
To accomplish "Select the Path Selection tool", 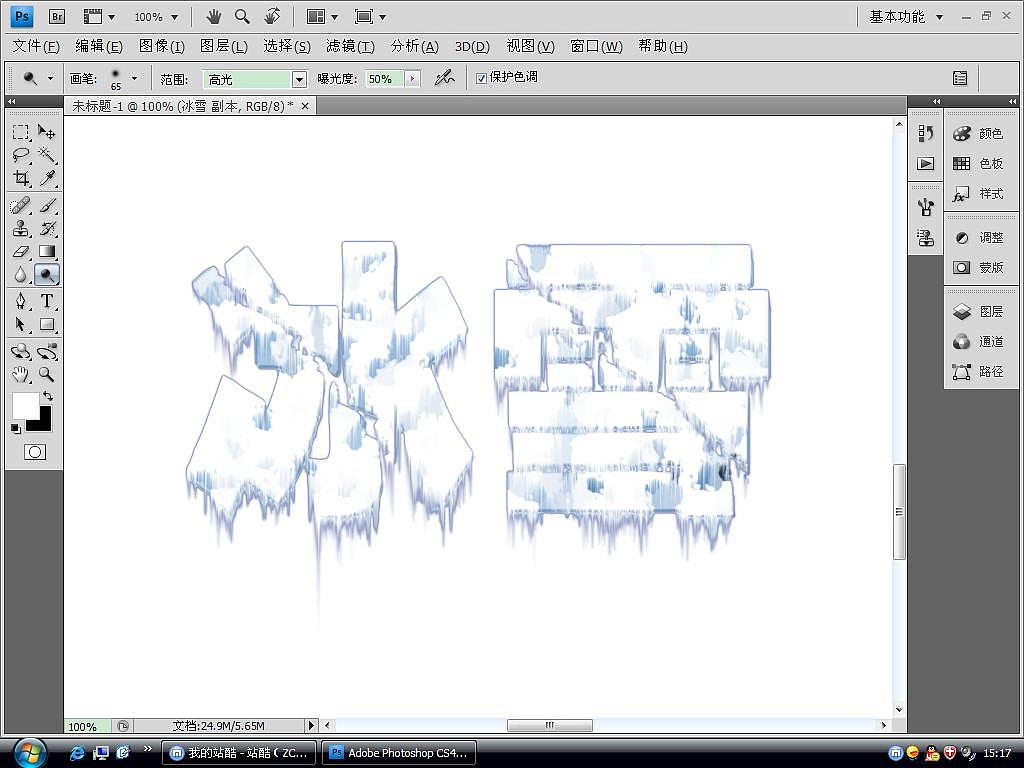I will [x=21, y=324].
